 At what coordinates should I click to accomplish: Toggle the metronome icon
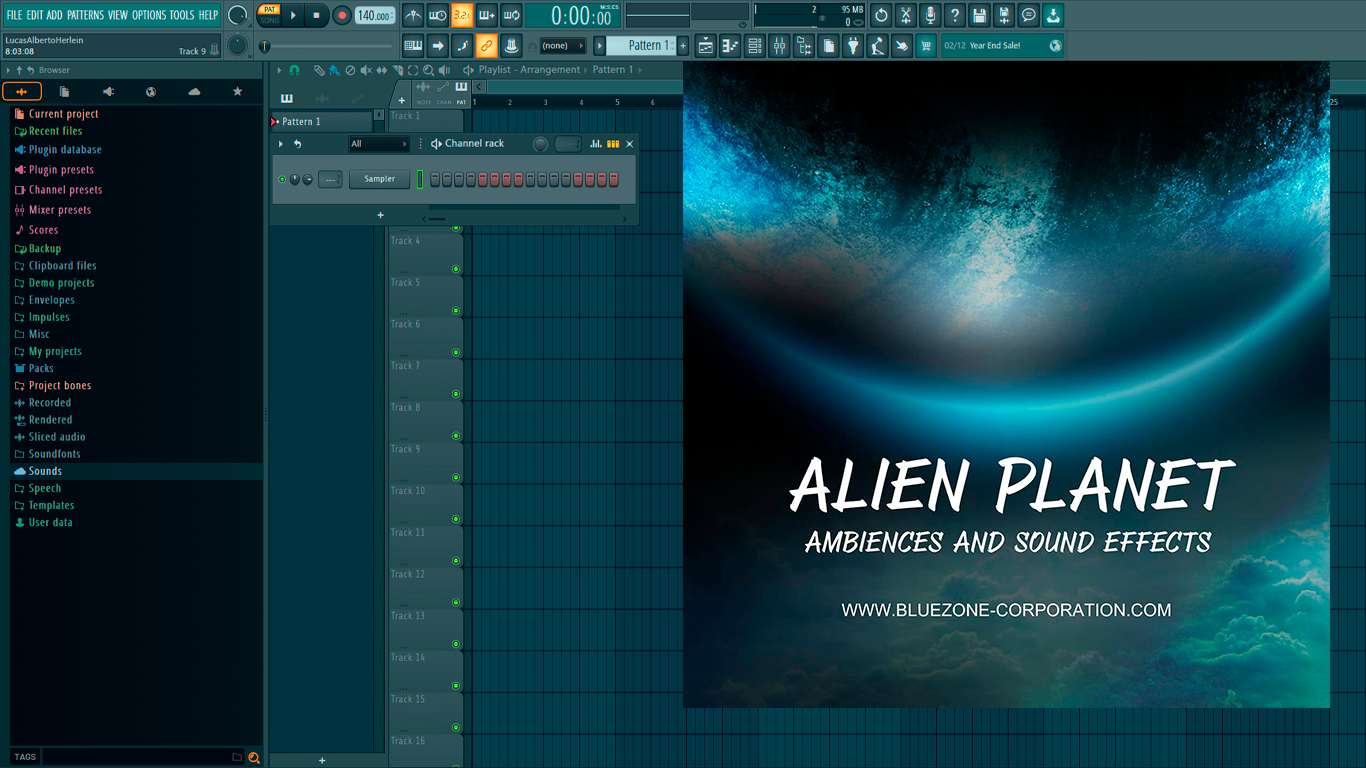click(x=413, y=15)
